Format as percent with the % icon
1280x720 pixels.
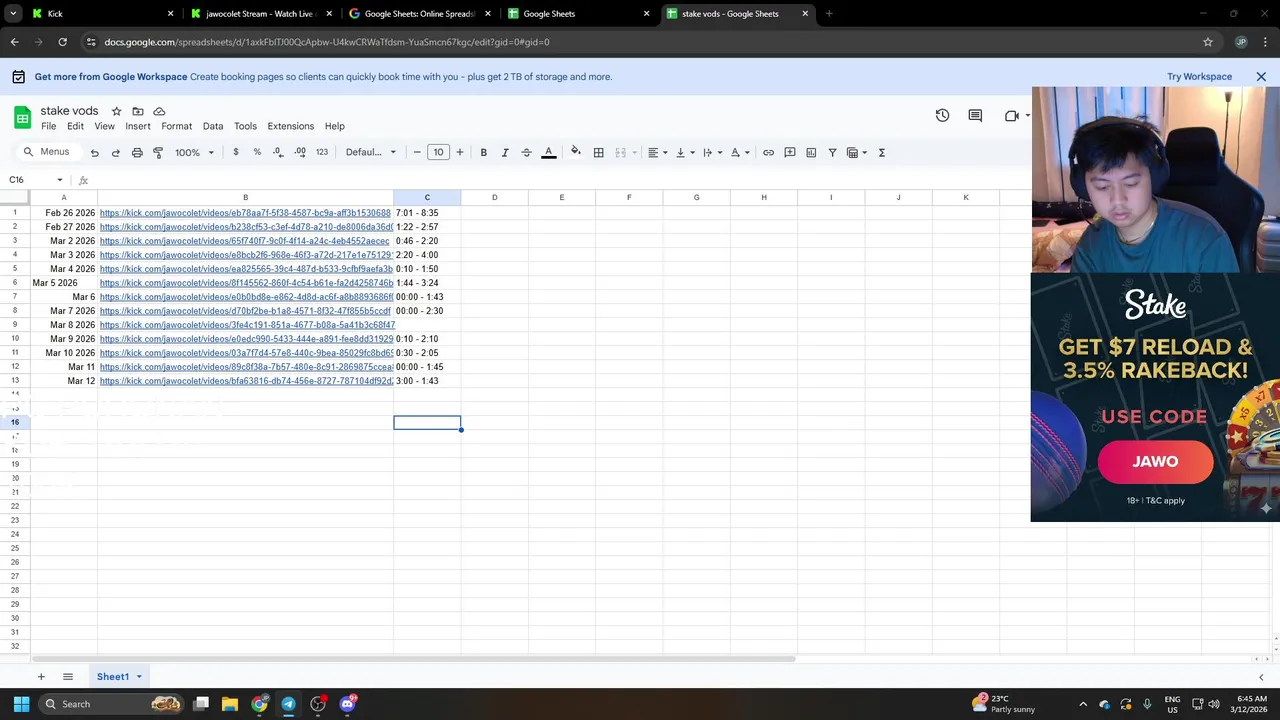coord(257,152)
